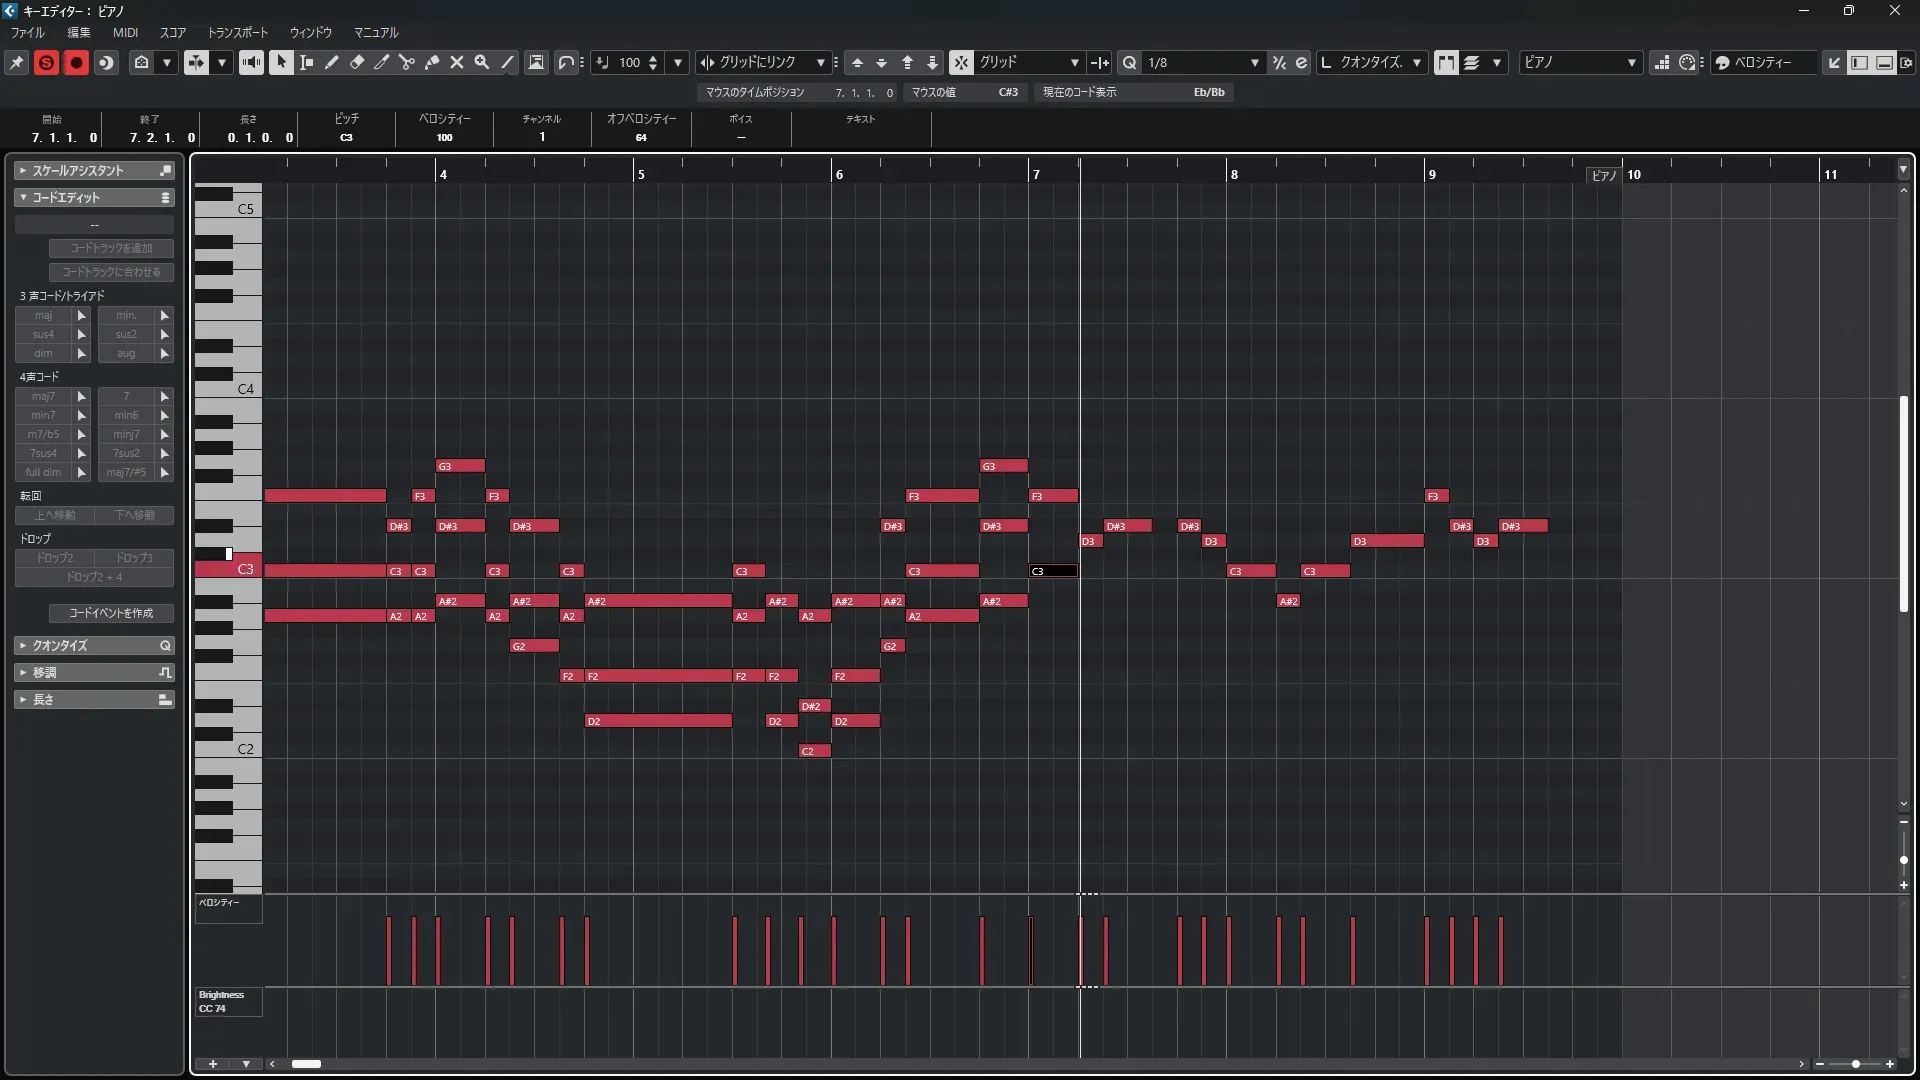Select the Draw pencil tool
1920x1080 pixels.
coord(332,62)
